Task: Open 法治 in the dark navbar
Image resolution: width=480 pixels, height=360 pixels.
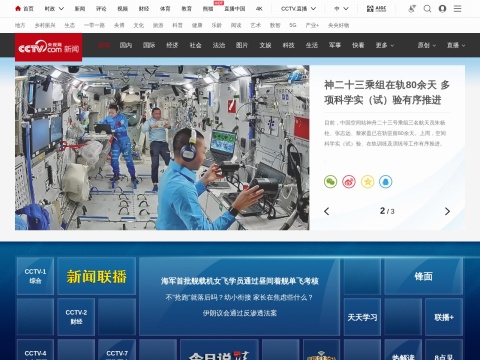Action: point(219,45)
